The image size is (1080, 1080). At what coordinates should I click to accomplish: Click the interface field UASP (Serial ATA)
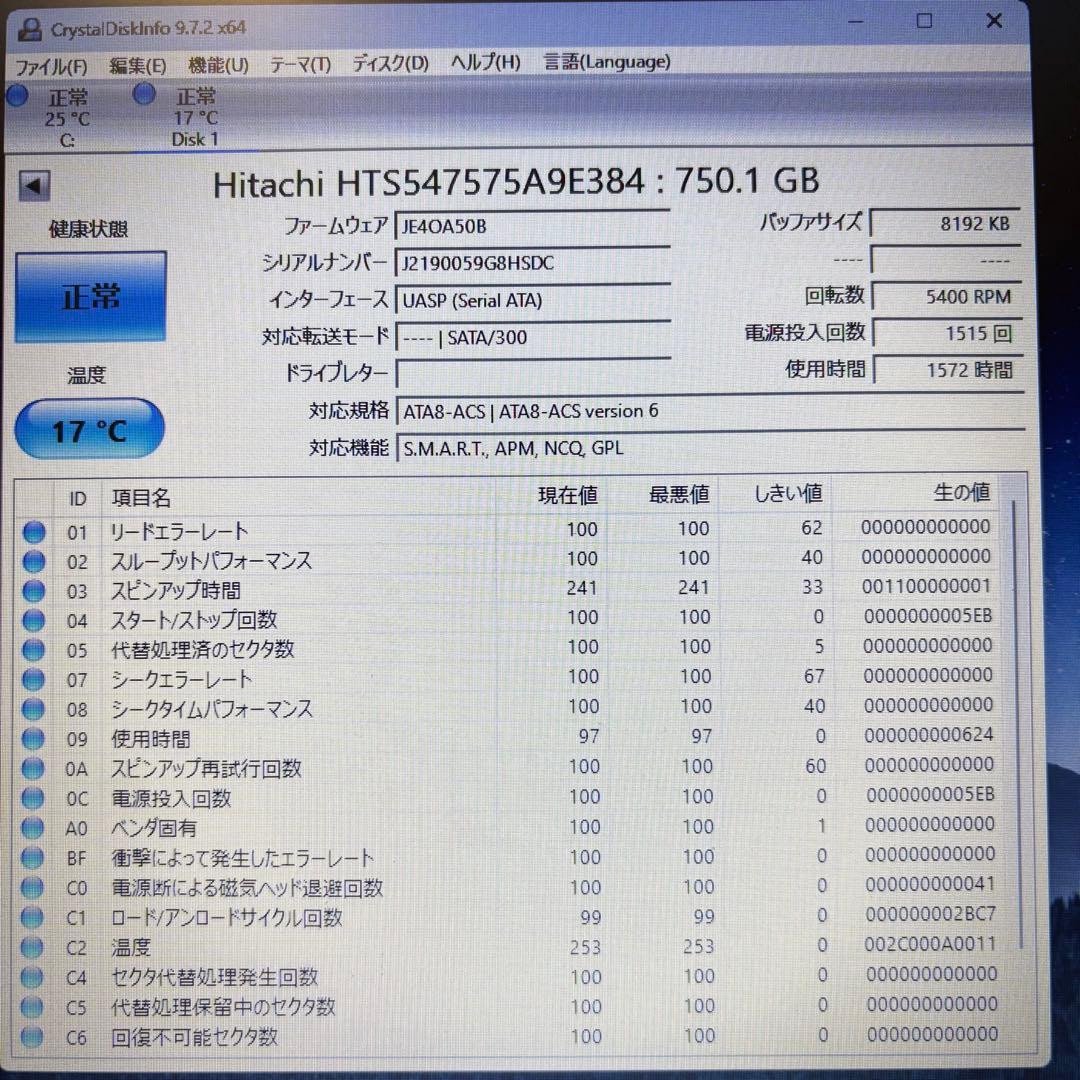pyautogui.click(x=532, y=300)
